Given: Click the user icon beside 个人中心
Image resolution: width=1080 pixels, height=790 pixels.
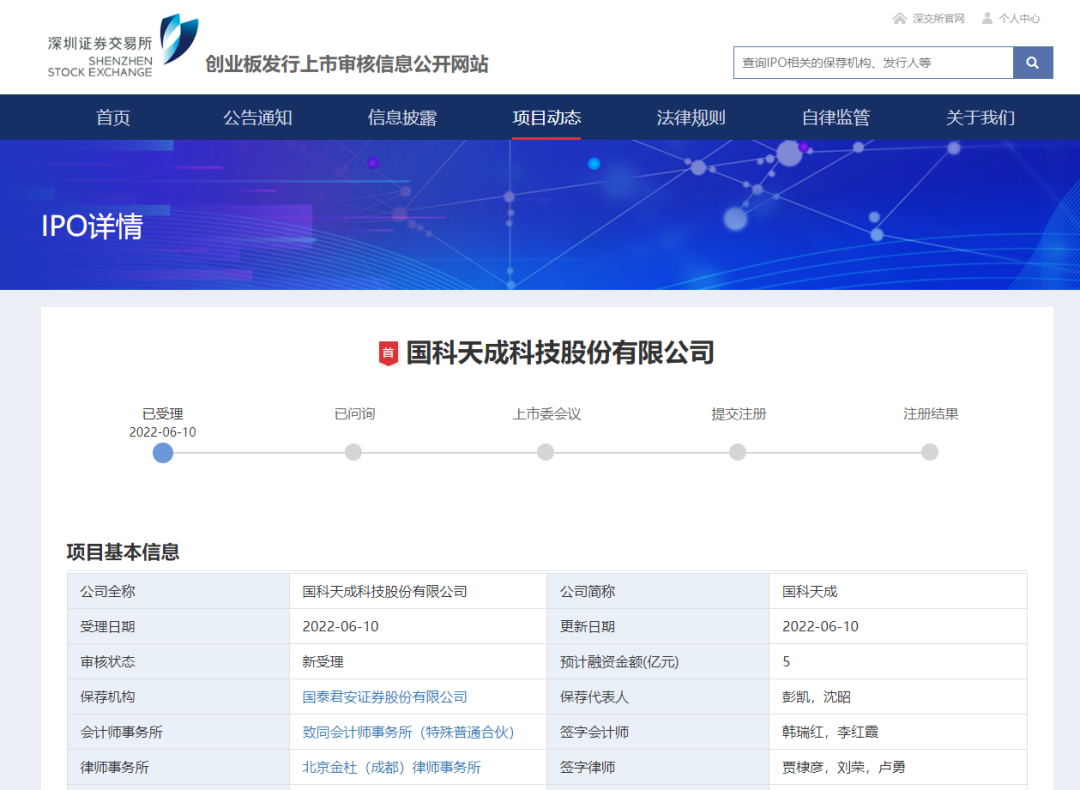Looking at the screenshot, I should (987, 18).
